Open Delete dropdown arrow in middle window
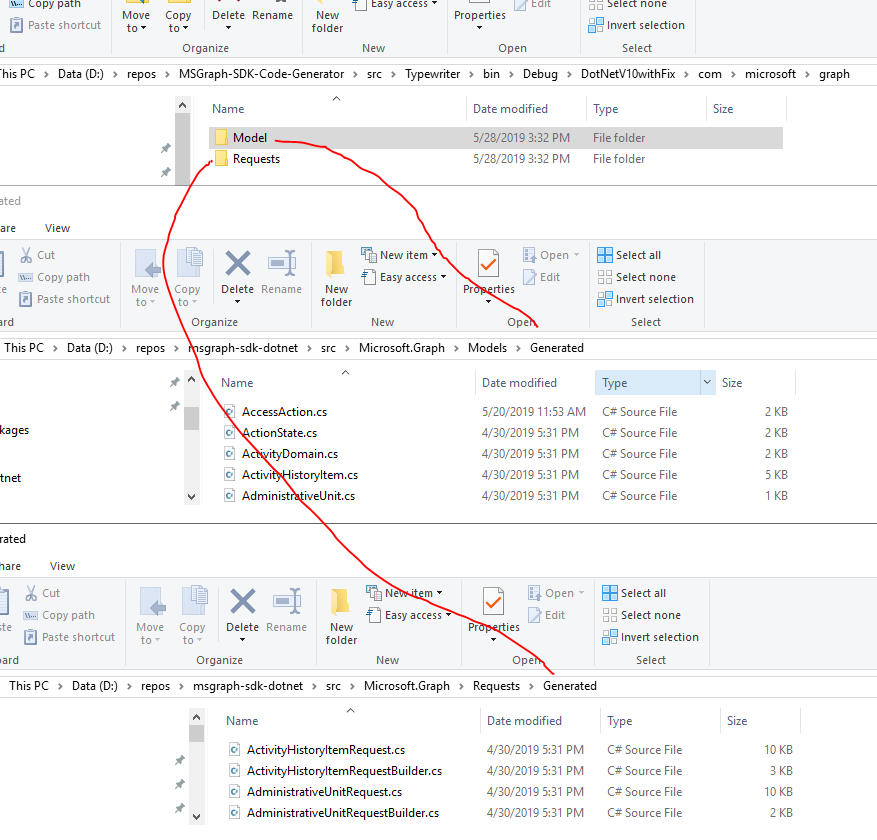 coord(238,302)
